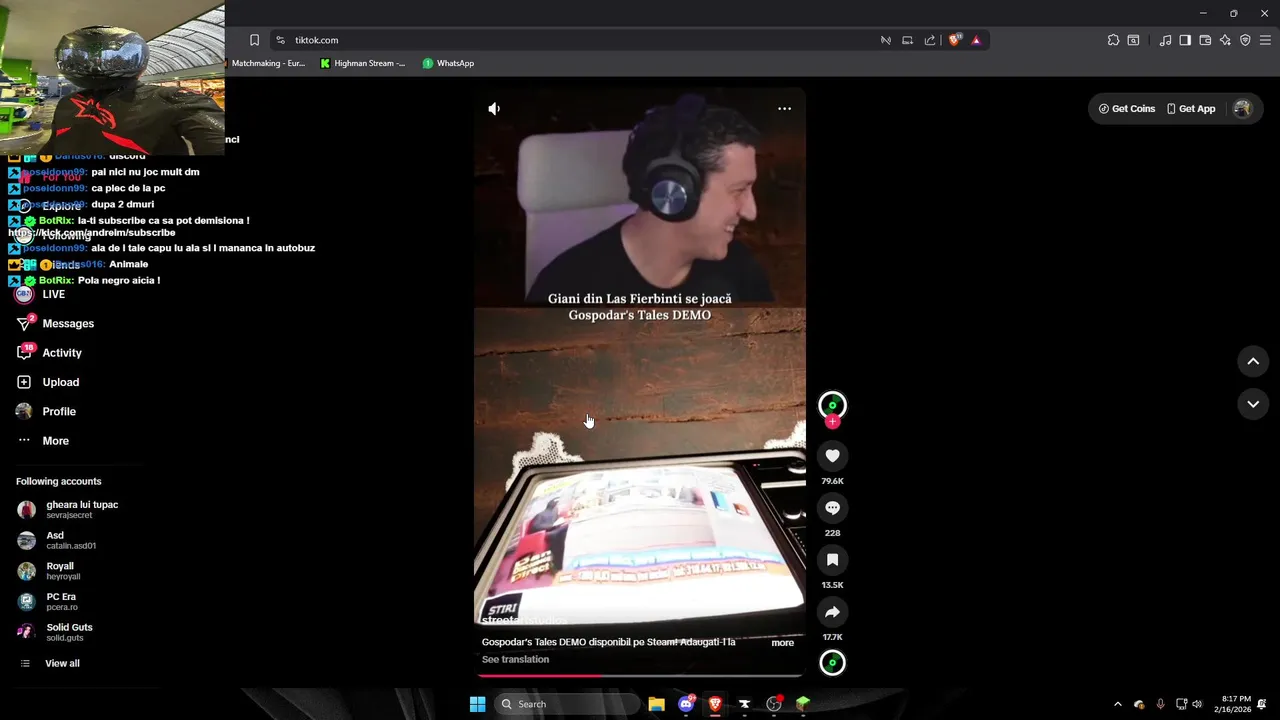Viewport: 1280px width, 720px height.
Task: Open the Windows Start menu
Action: tap(477, 704)
